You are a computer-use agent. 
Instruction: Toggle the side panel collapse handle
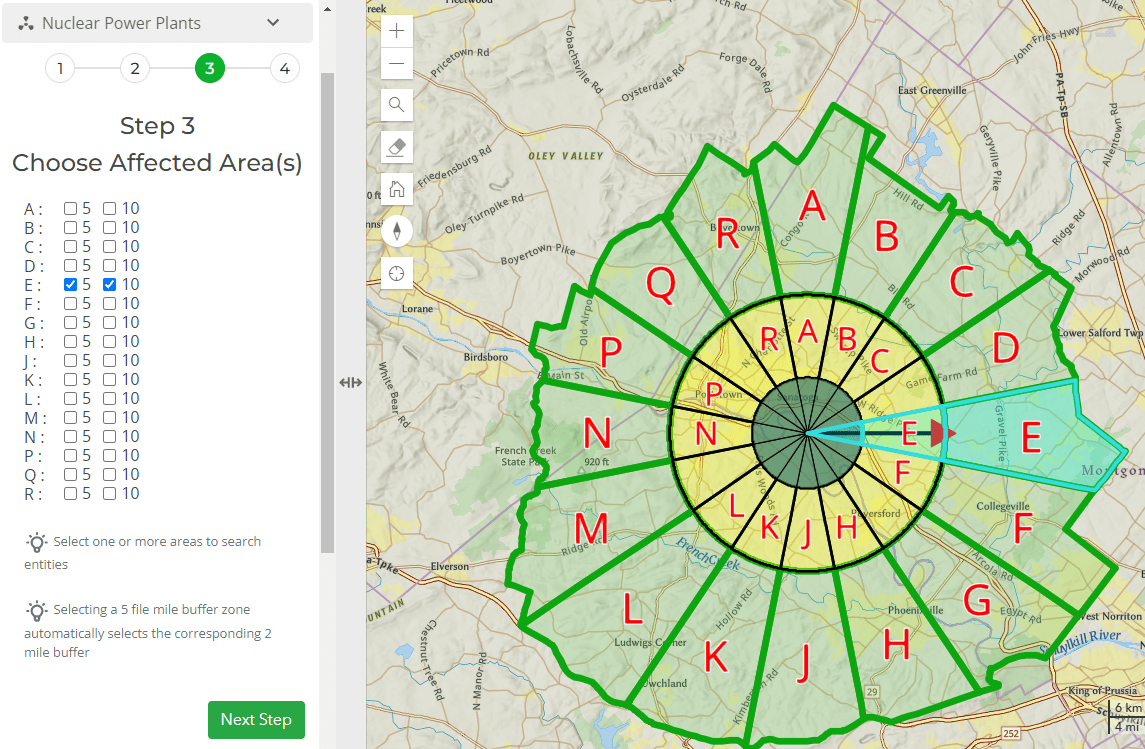pos(351,382)
